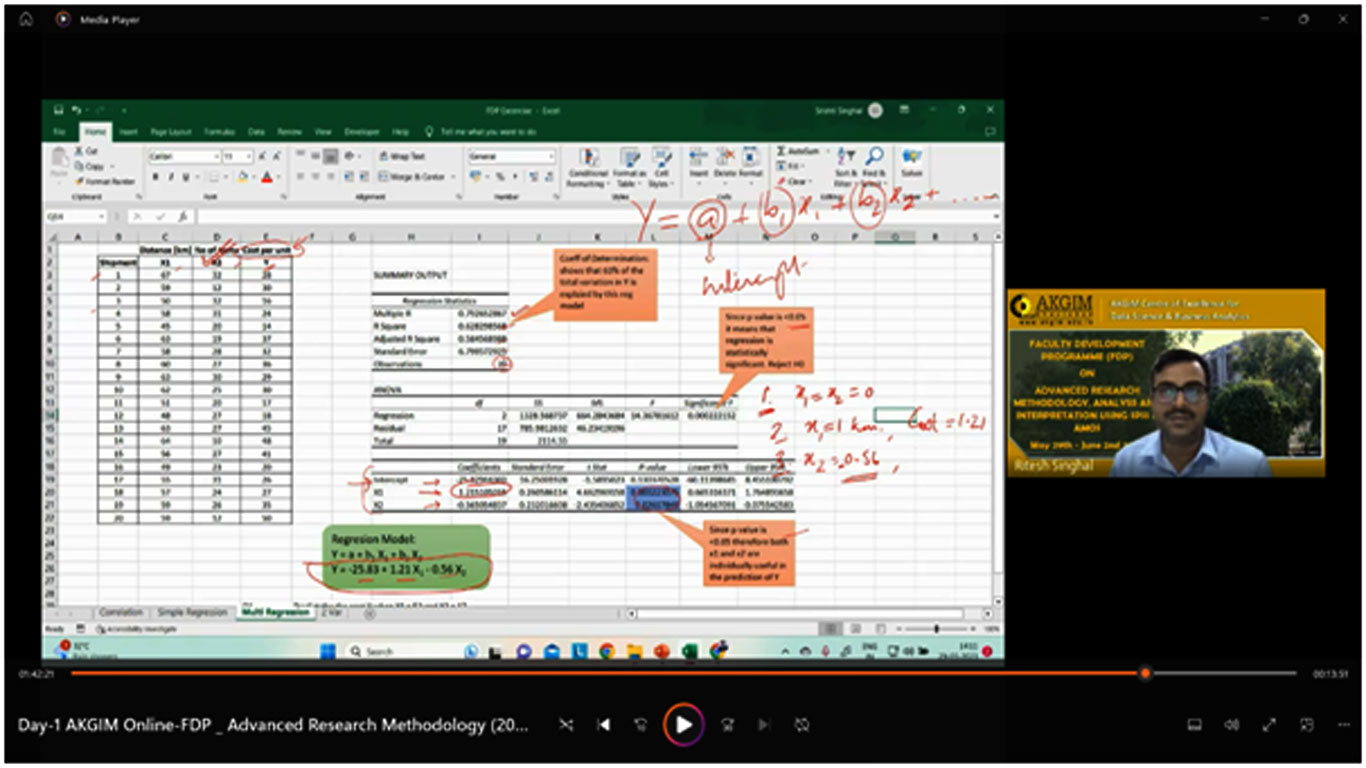
Task: Toggle Italic formatting
Action: 171,177
